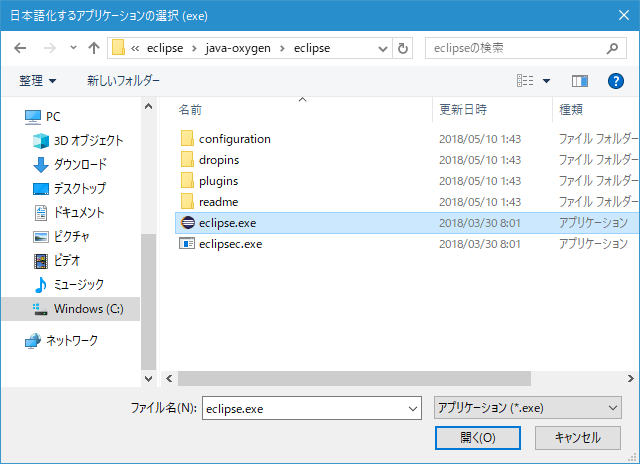This screenshot has height=464, width=640.
Task: Create a folder with 新しいフォルダー
Action: 123,80
